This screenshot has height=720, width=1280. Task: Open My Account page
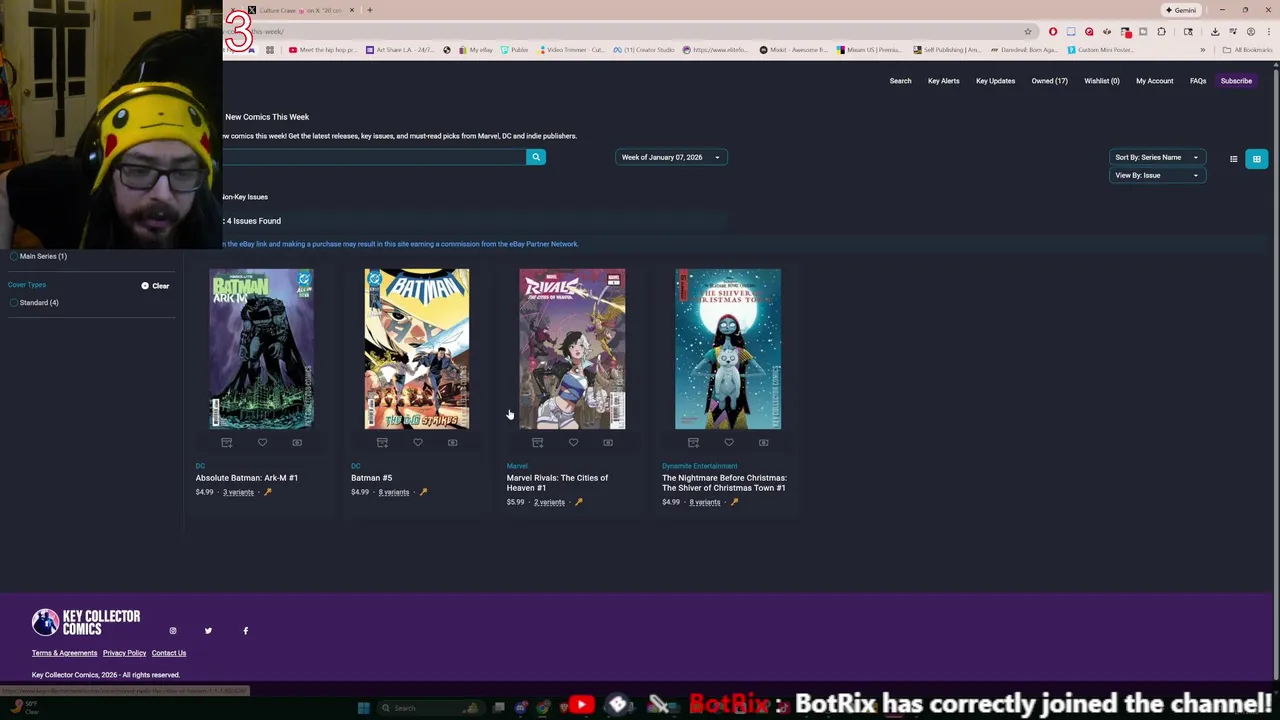click(1154, 81)
